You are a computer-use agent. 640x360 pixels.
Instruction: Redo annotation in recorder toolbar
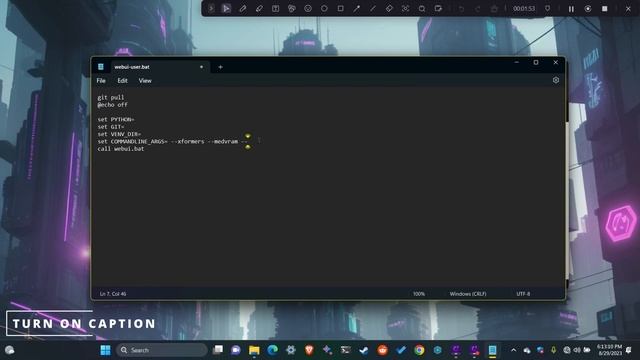pos(478,9)
